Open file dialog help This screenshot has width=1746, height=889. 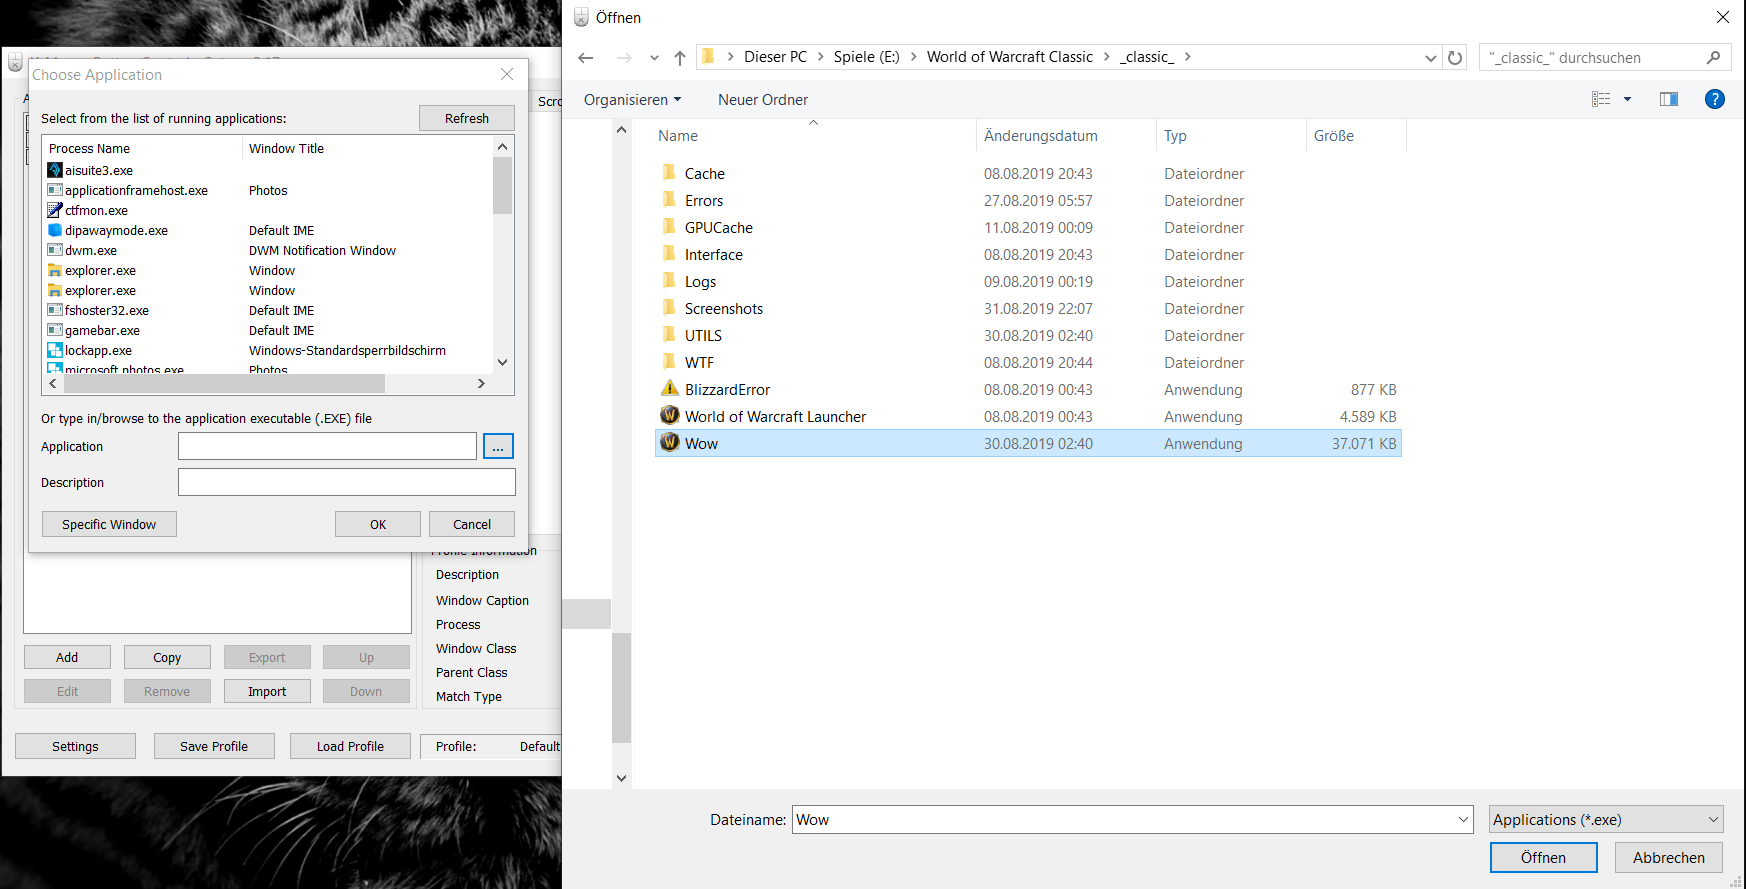tap(1715, 99)
